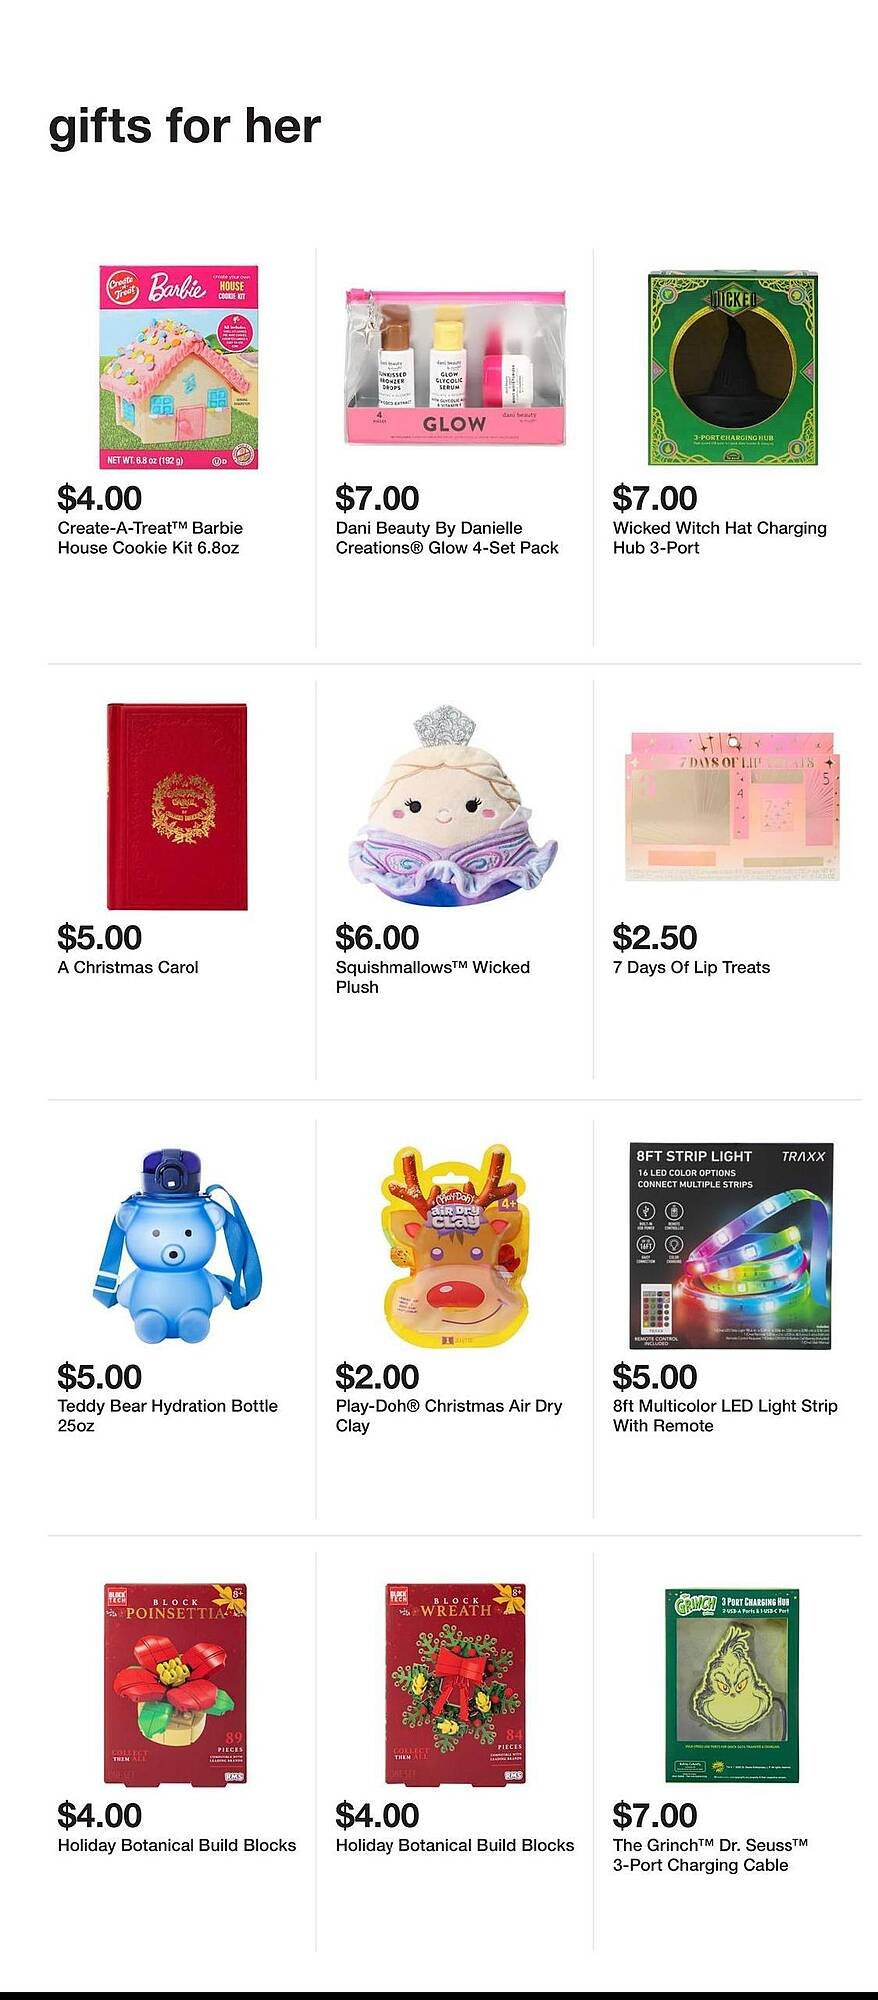Select the Squishmallows Wicked Plush image
Image resolution: width=878 pixels, height=2000 pixels.
point(455,806)
